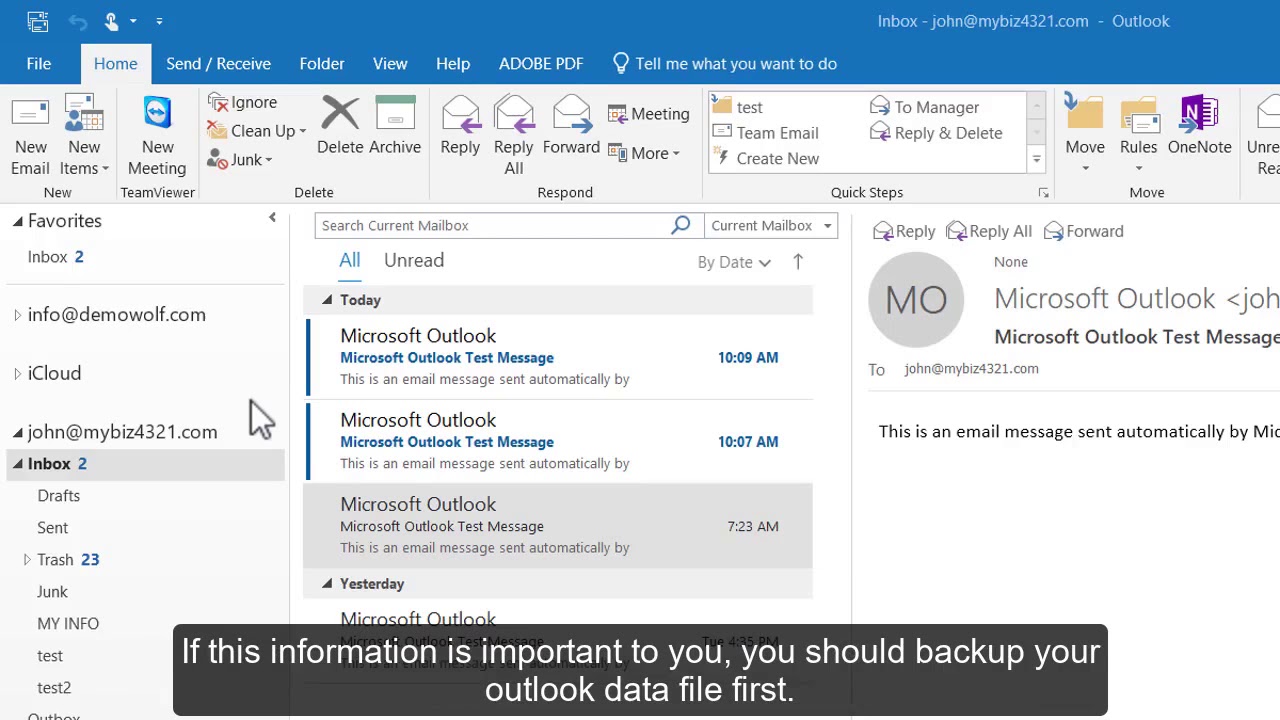The image size is (1280, 720).
Task: Collapse the Favorites section
Action: [17, 221]
